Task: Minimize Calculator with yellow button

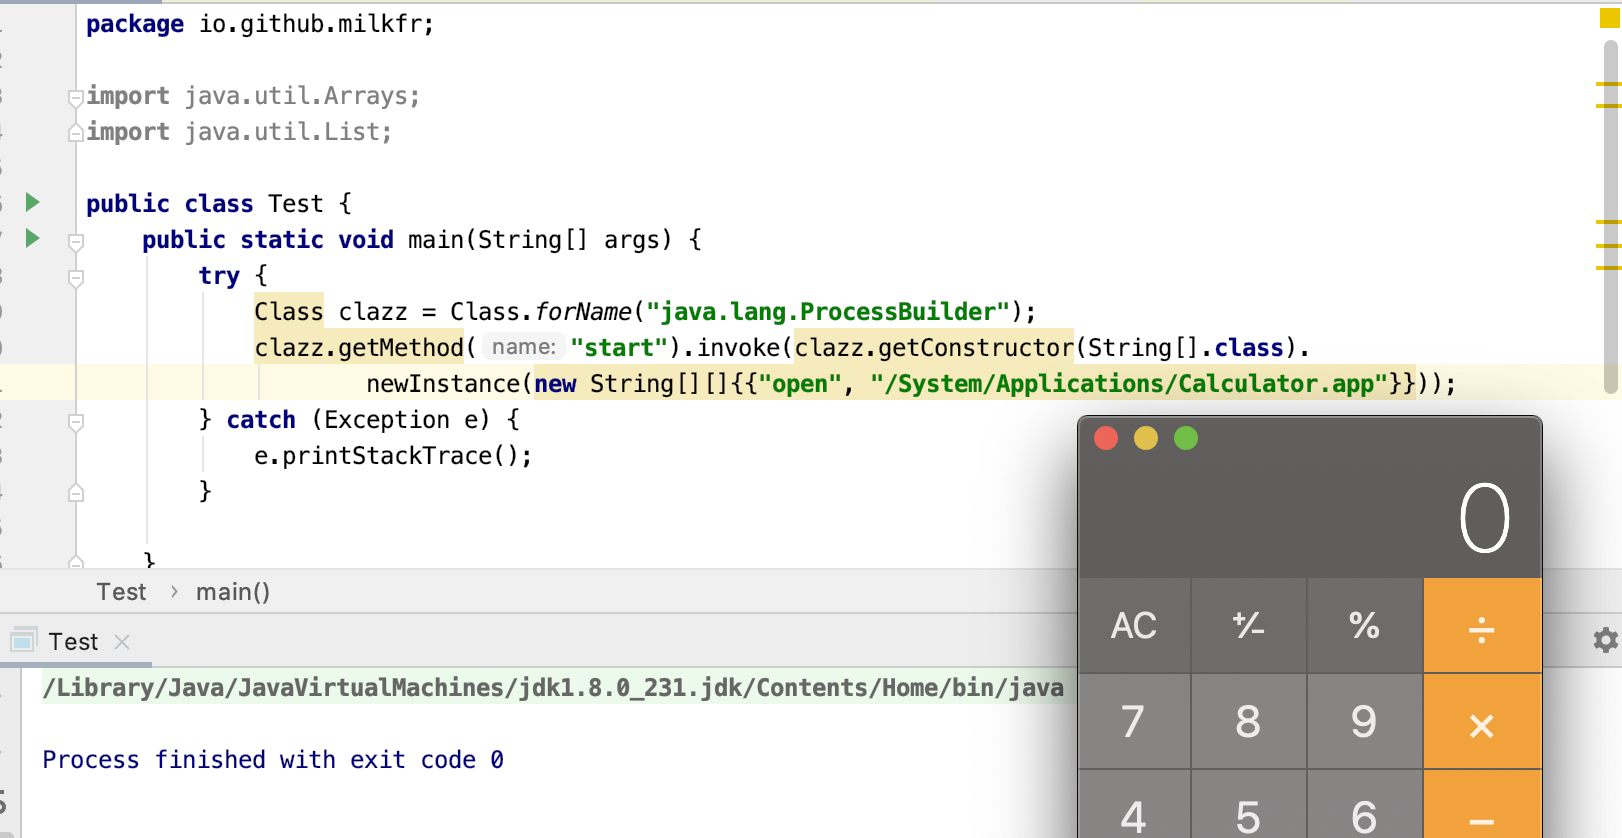Action: click(1146, 438)
